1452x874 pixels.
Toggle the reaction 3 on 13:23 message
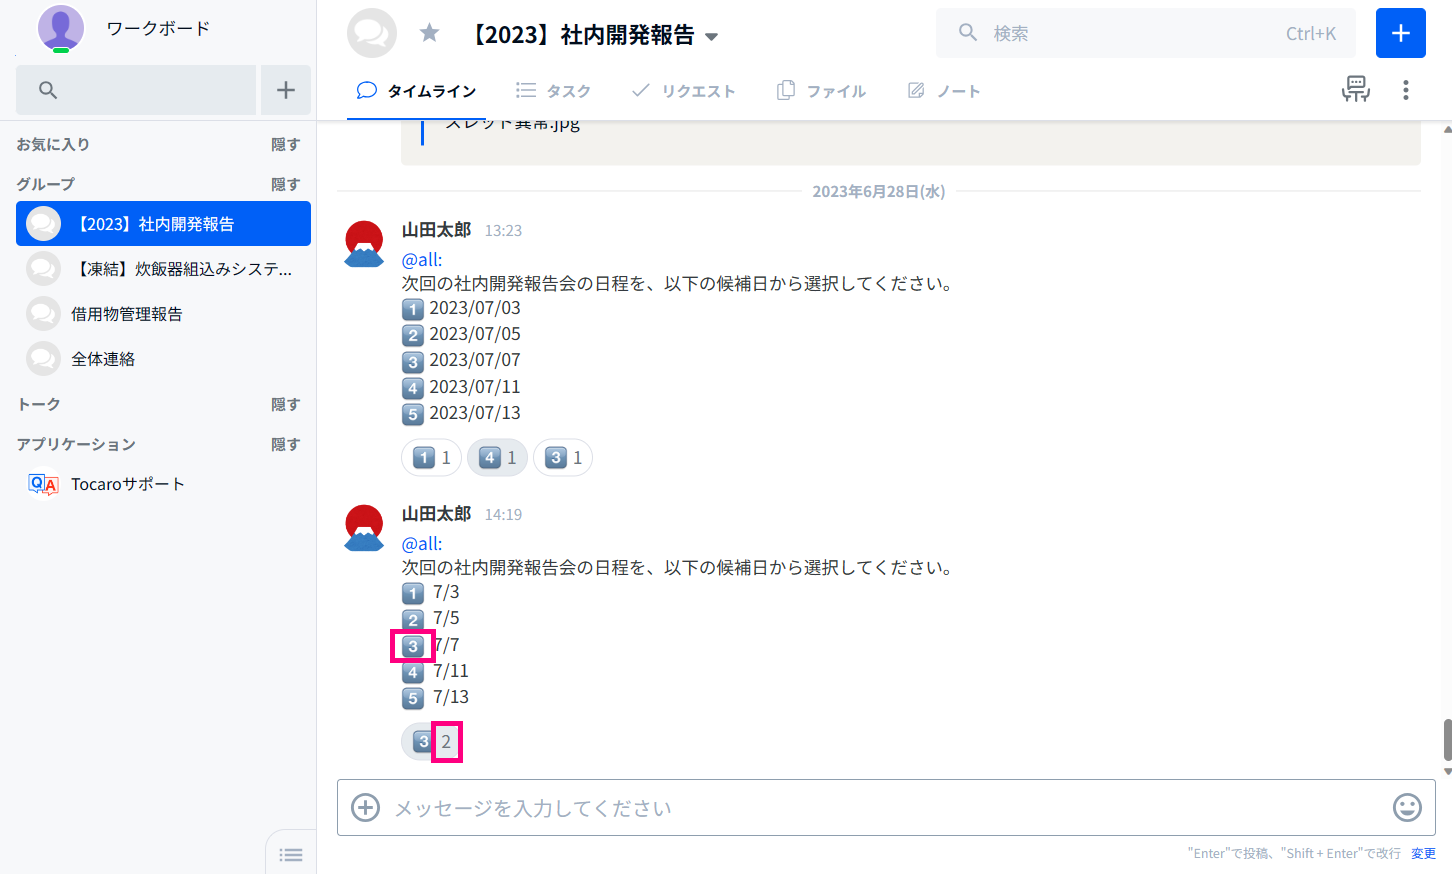pyautogui.click(x=564, y=458)
